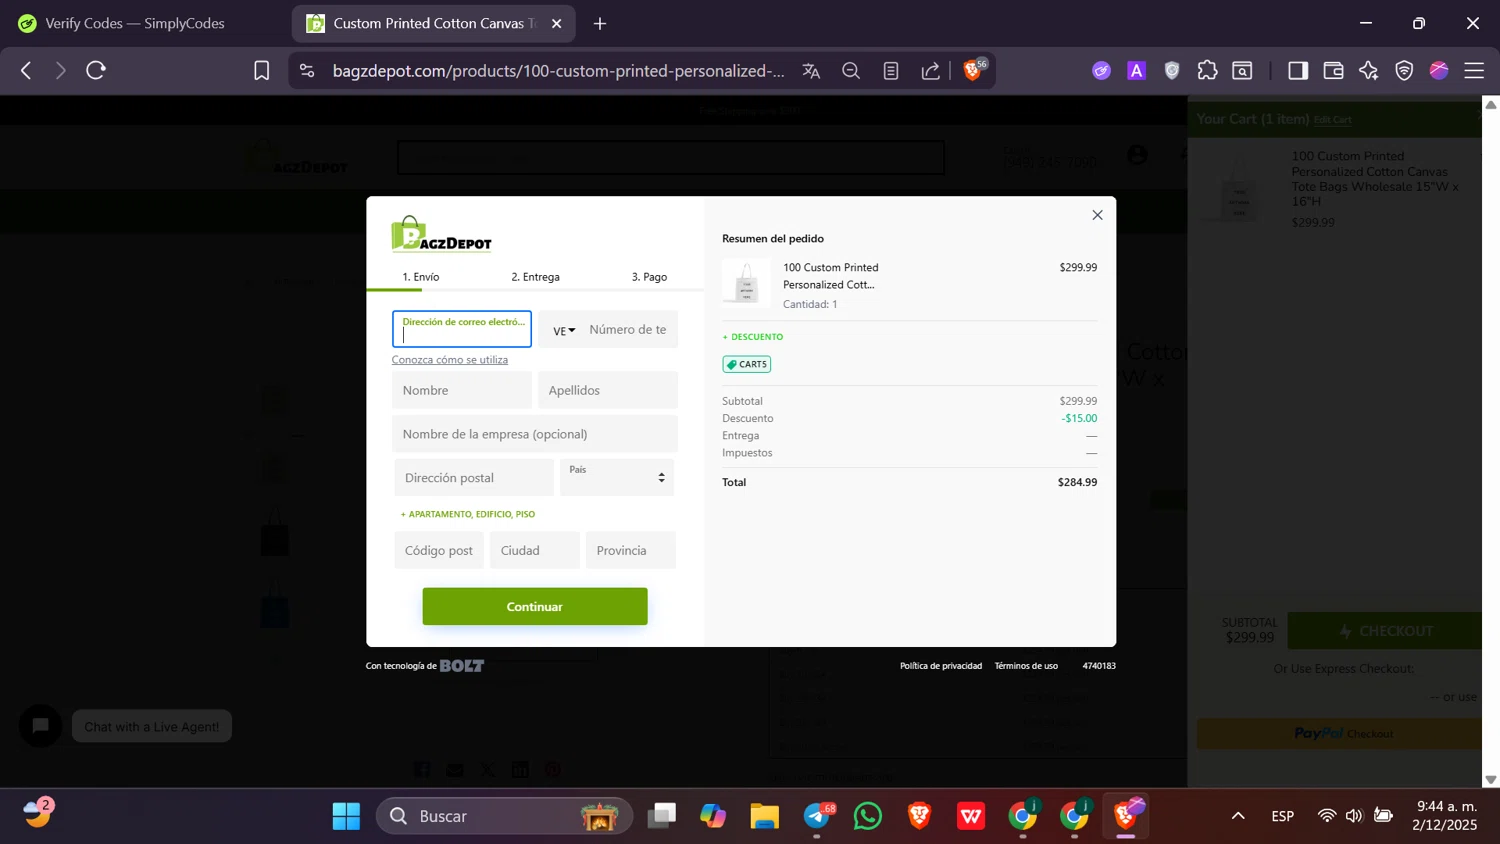
Task: Click the purple A extension icon
Action: coord(1137,71)
